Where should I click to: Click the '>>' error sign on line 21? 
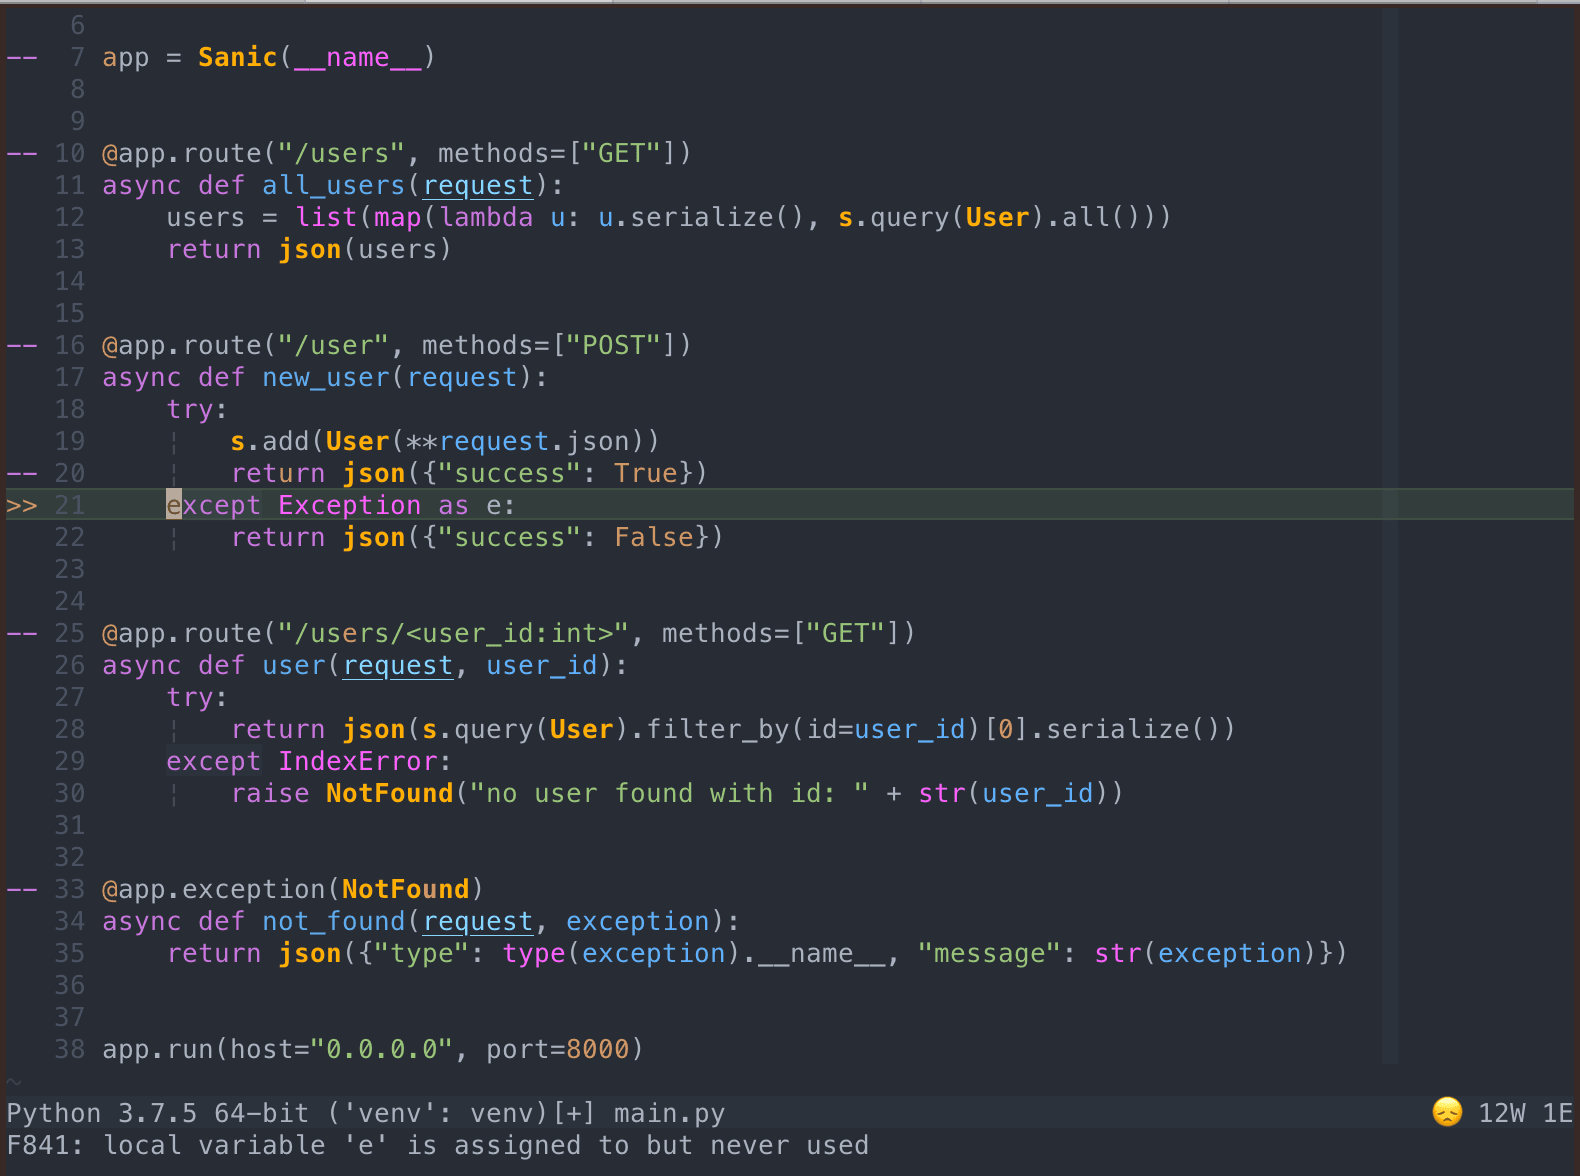[22, 505]
